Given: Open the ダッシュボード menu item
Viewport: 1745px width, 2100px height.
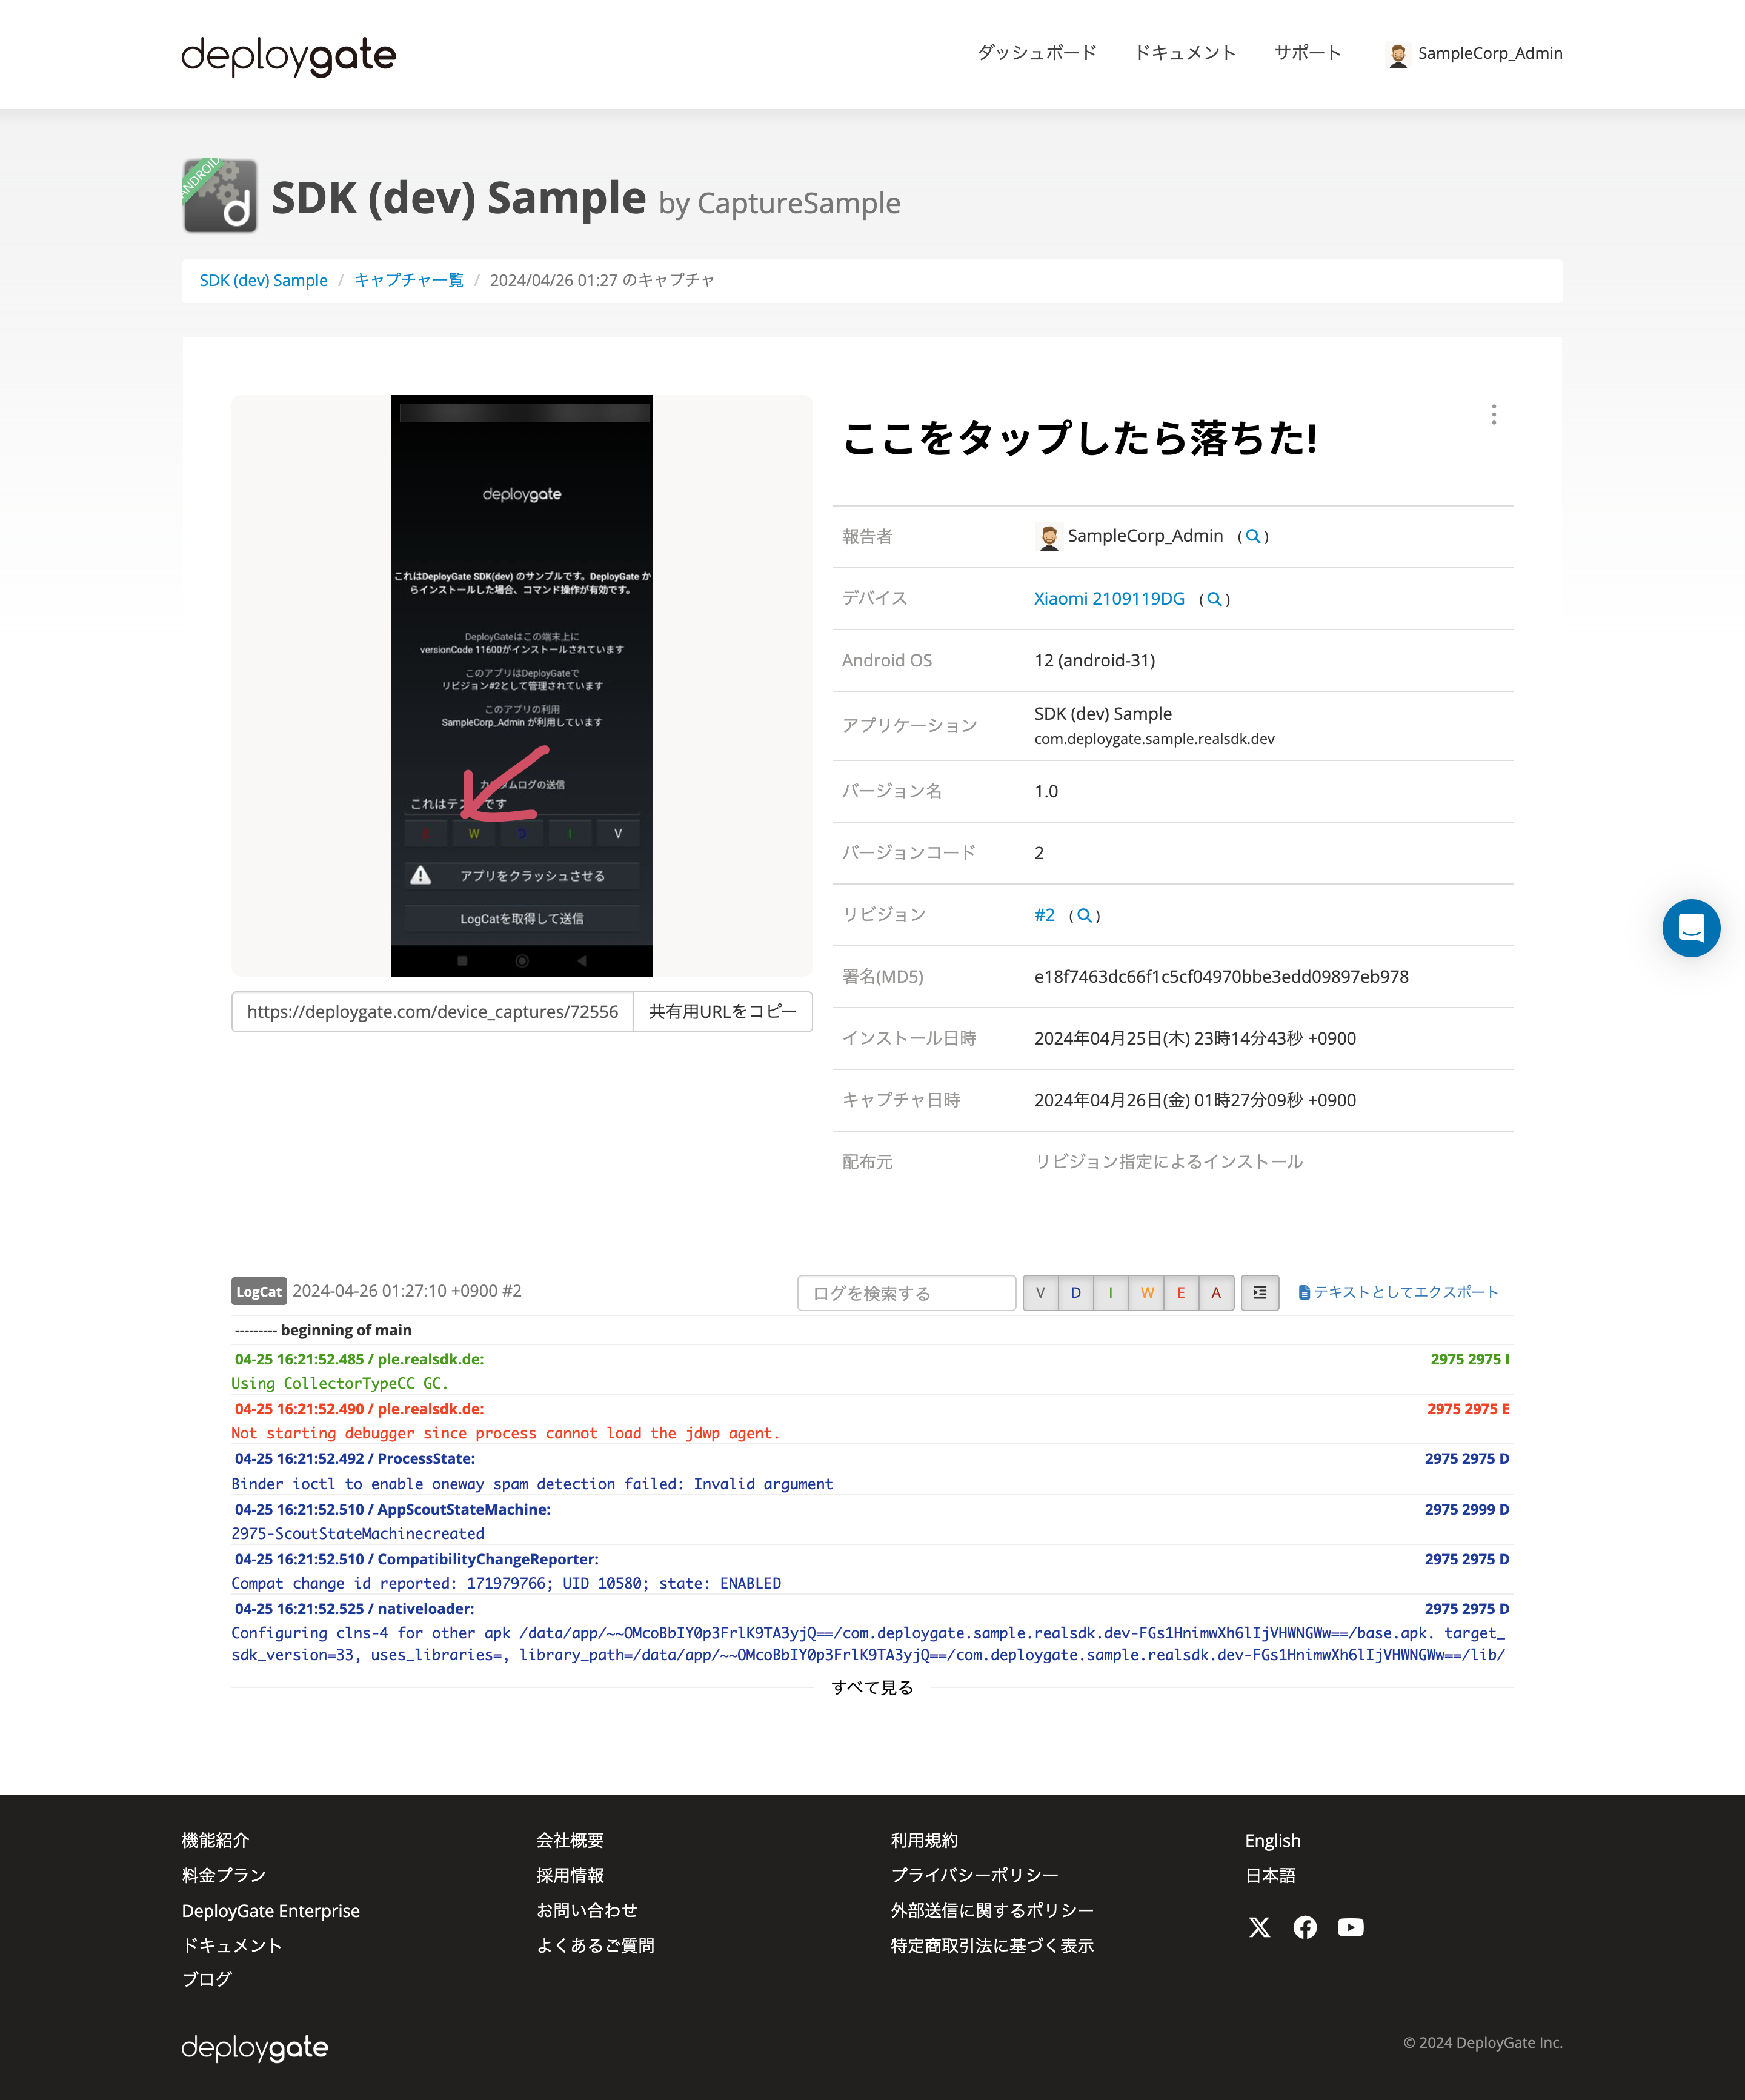Looking at the screenshot, I should (1036, 53).
